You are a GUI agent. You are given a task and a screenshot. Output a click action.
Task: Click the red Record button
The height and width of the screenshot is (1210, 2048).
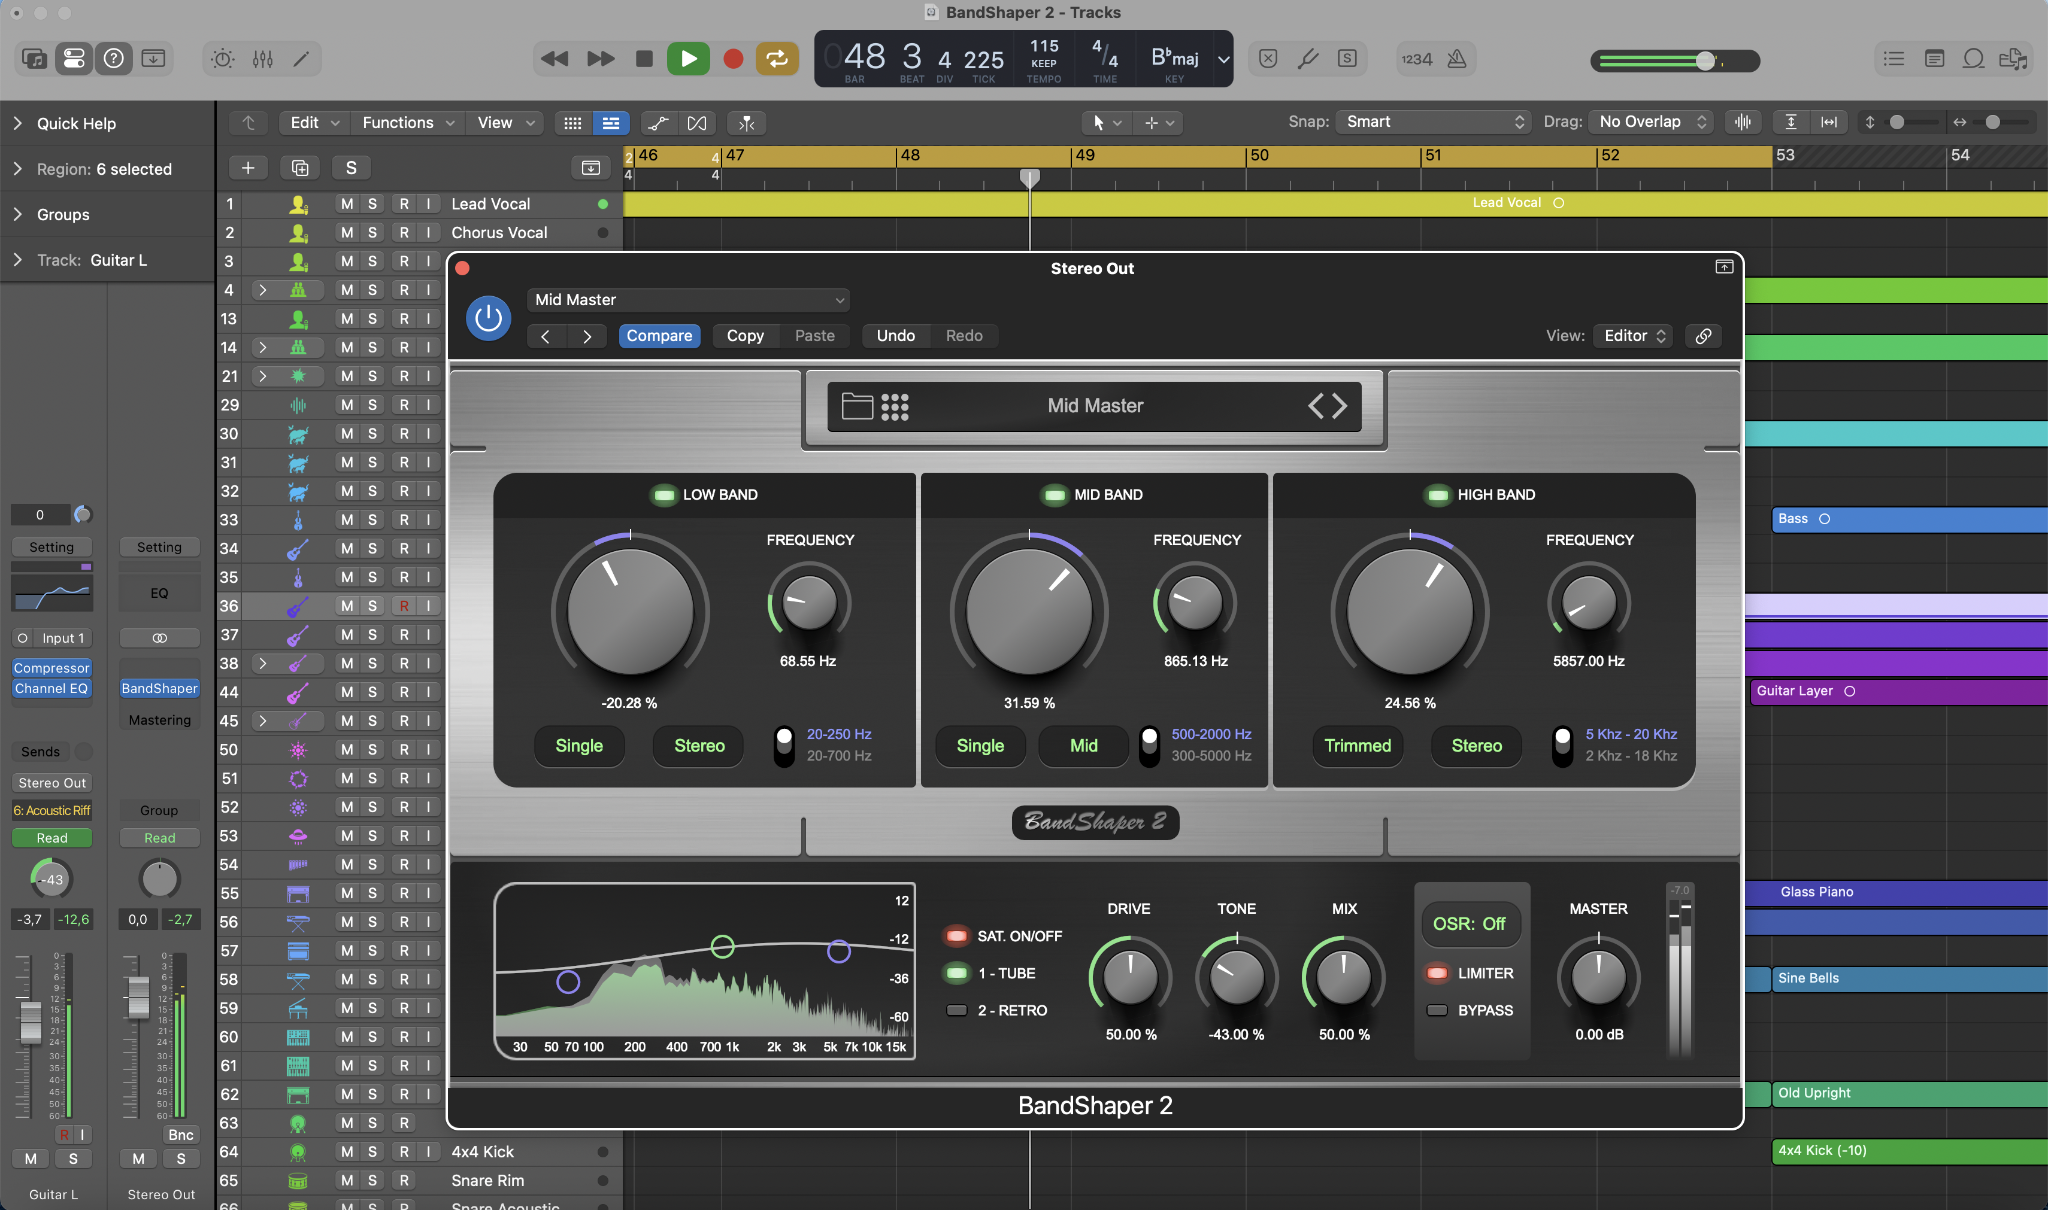point(733,59)
